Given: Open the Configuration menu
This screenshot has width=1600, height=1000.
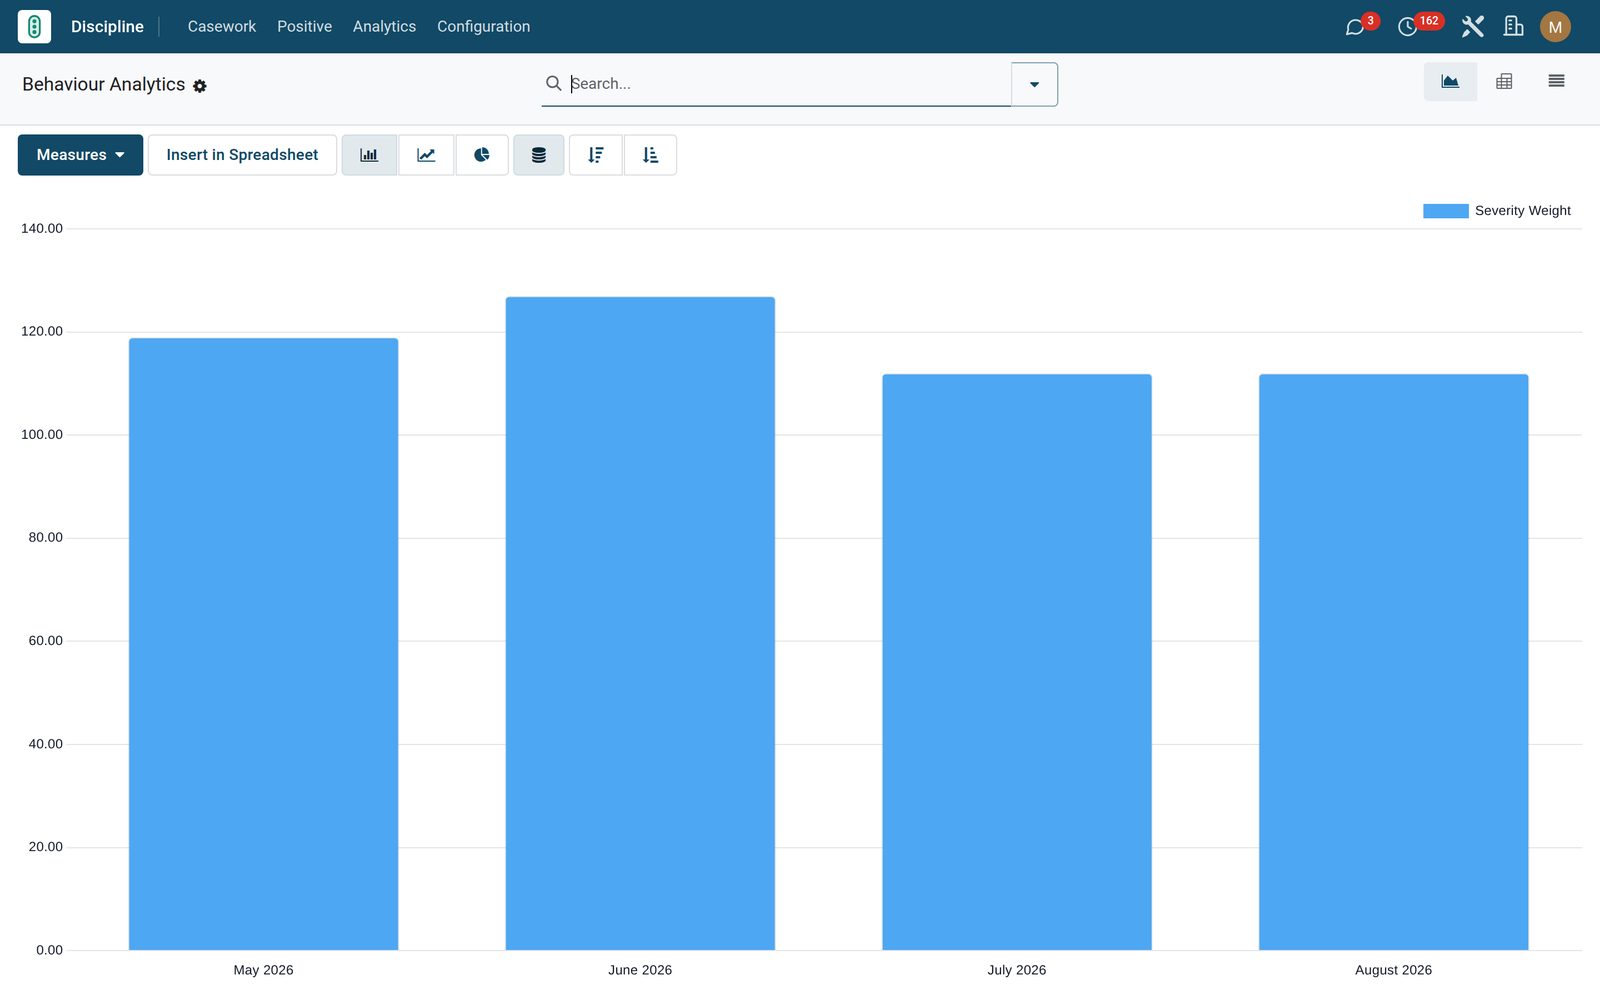Looking at the screenshot, I should click(x=483, y=27).
